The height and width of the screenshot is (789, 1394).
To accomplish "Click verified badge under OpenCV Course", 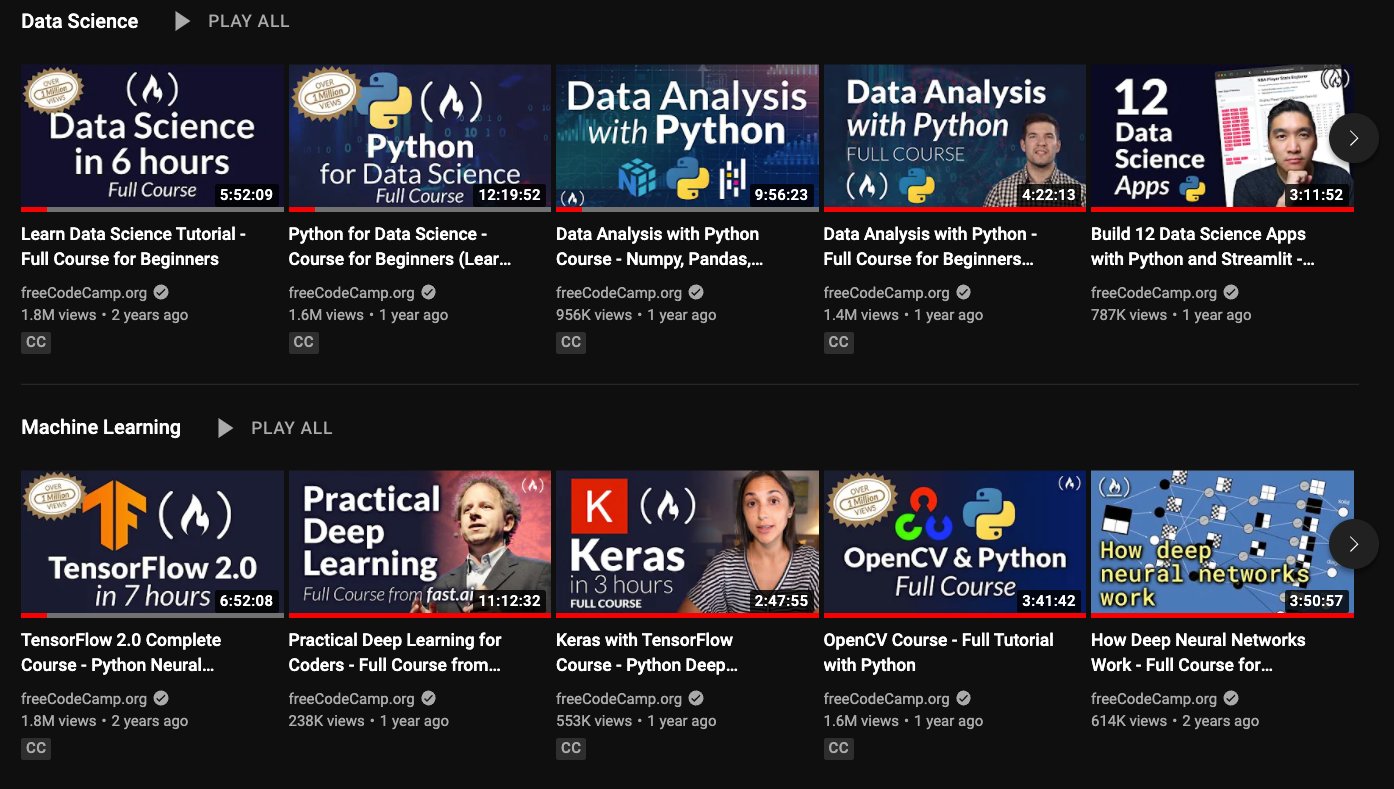I will [964, 699].
